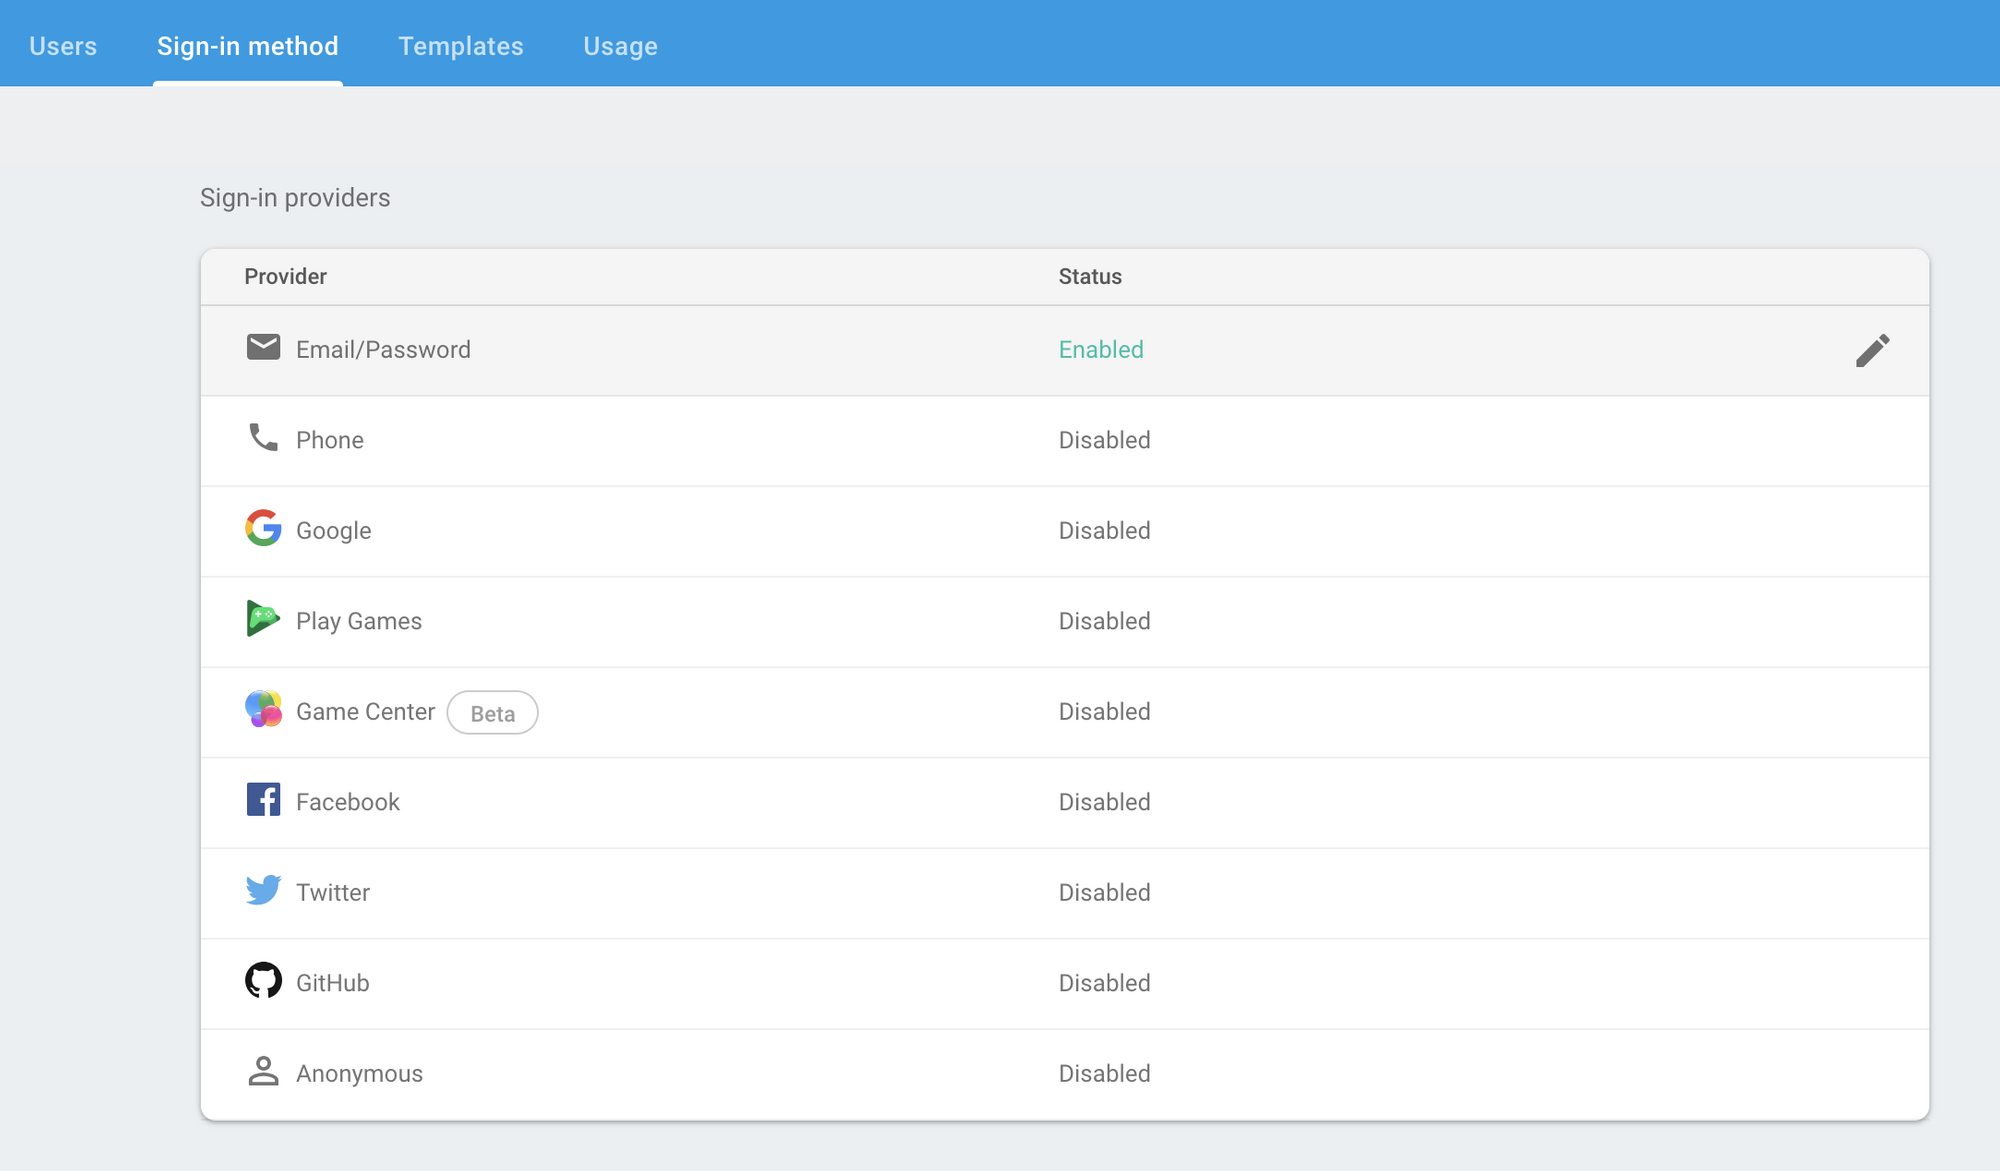The height and width of the screenshot is (1171, 2000).
Task: Click the Beta badge beside Game Center
Action: coord(492,713)
